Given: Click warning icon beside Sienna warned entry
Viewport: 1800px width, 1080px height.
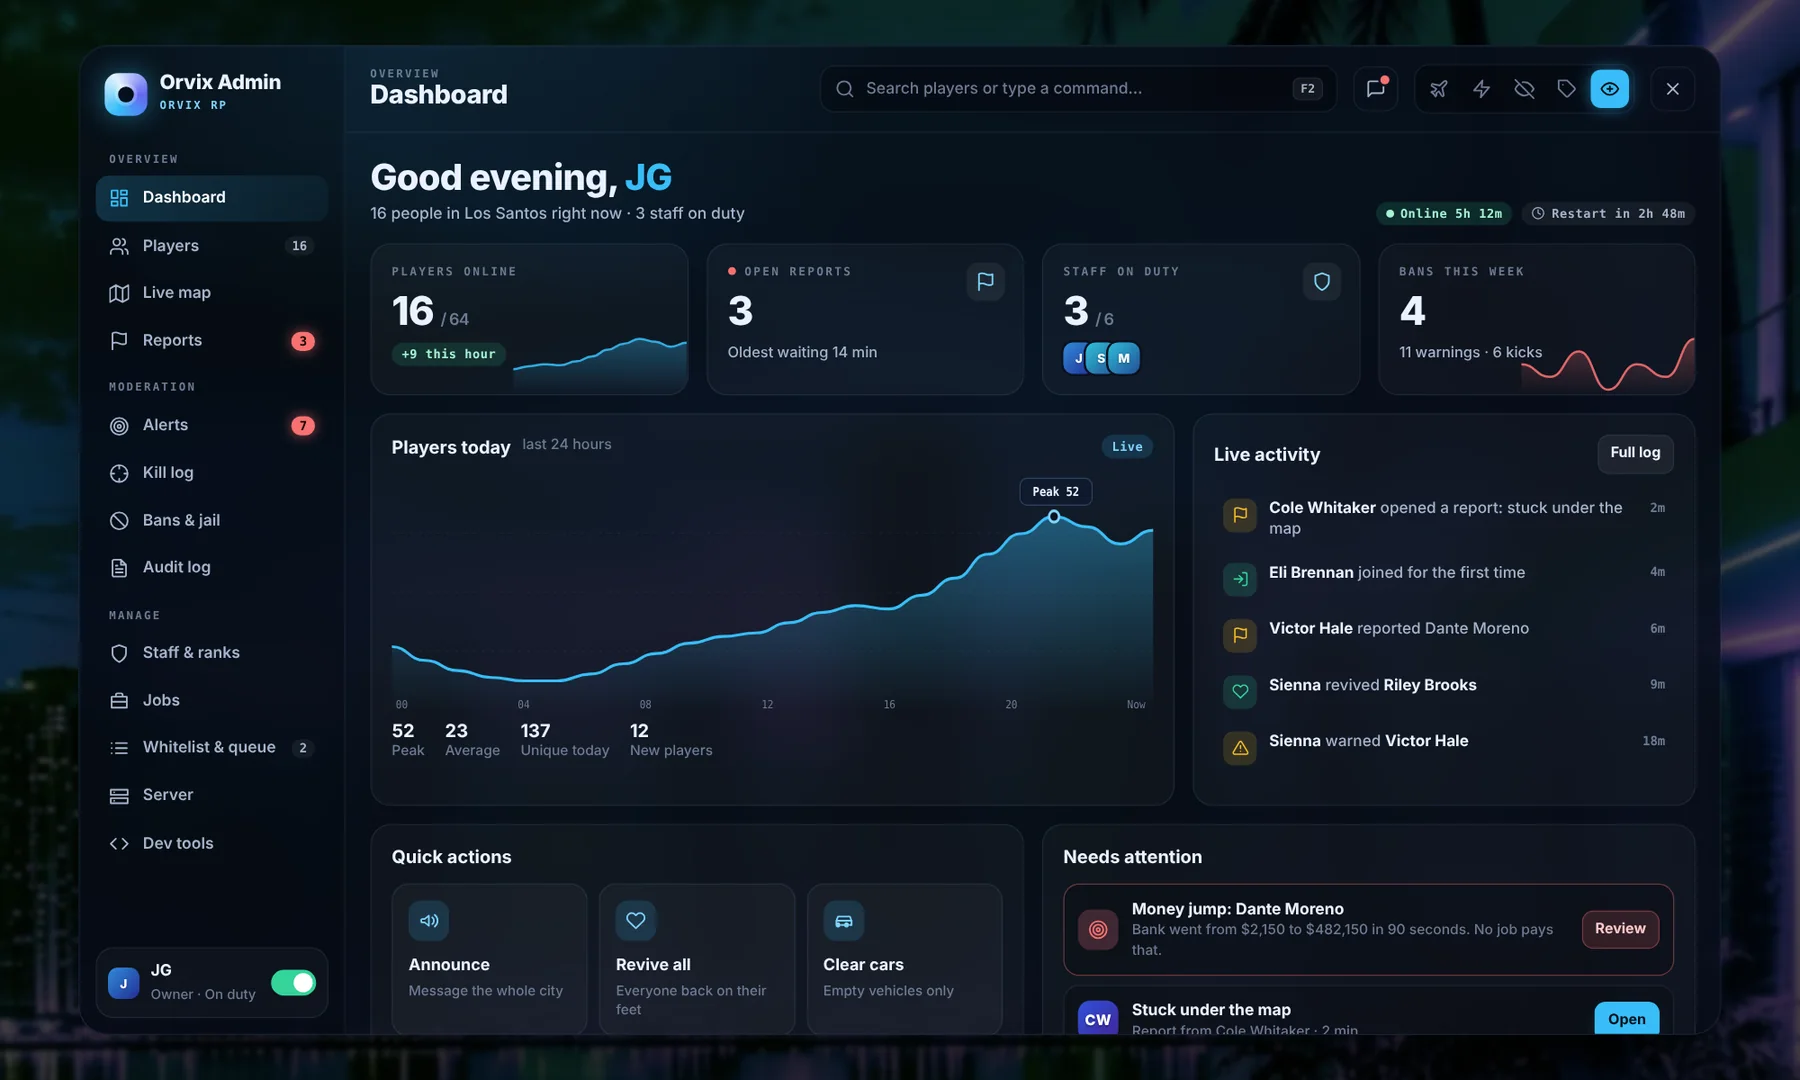Looking at the screenshot, I should click(x=1240, y=748).
